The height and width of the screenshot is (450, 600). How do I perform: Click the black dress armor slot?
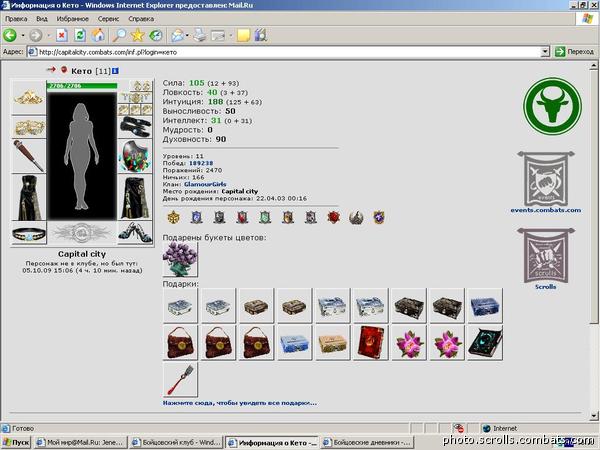29,197
